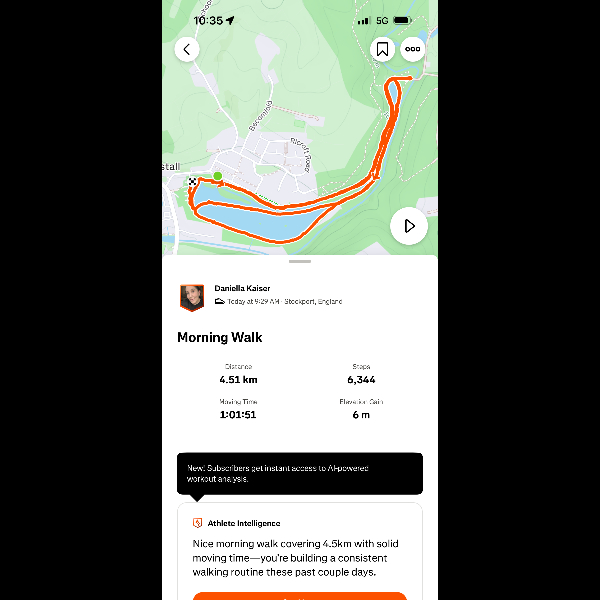The image size is (600, 600).
Task: Open Daniella Kaiser's name link
Action: click(x=242, y=288)
